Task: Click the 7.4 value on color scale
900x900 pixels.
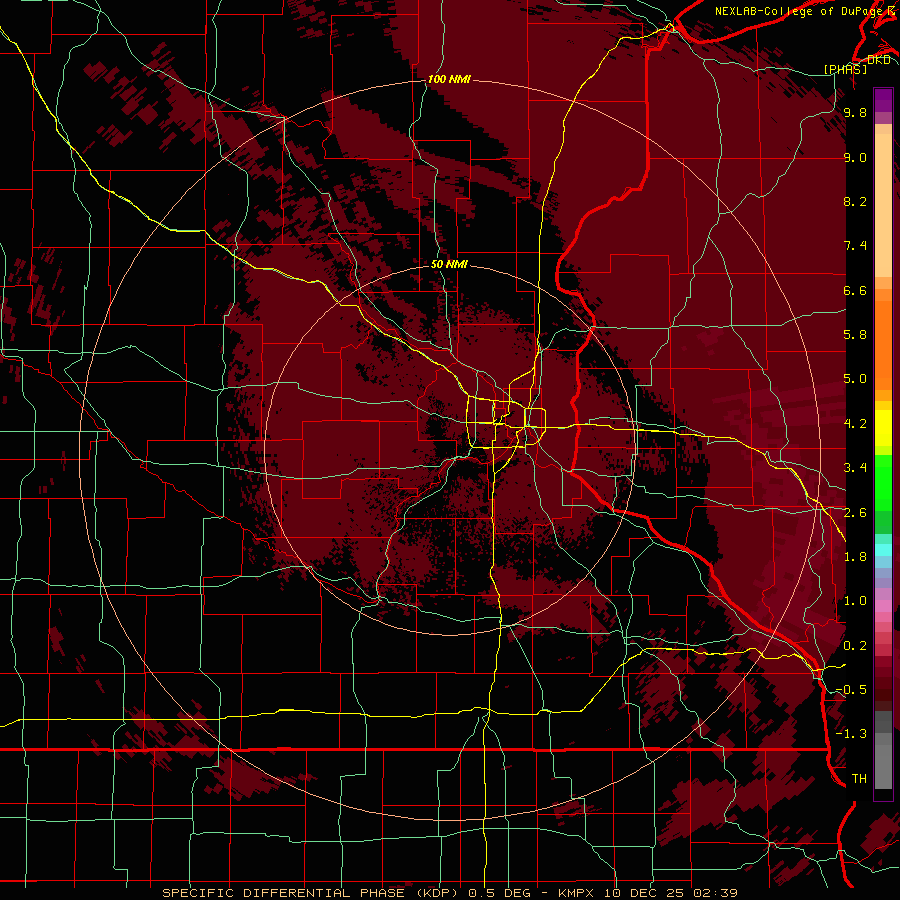Action: pos(855,246)
